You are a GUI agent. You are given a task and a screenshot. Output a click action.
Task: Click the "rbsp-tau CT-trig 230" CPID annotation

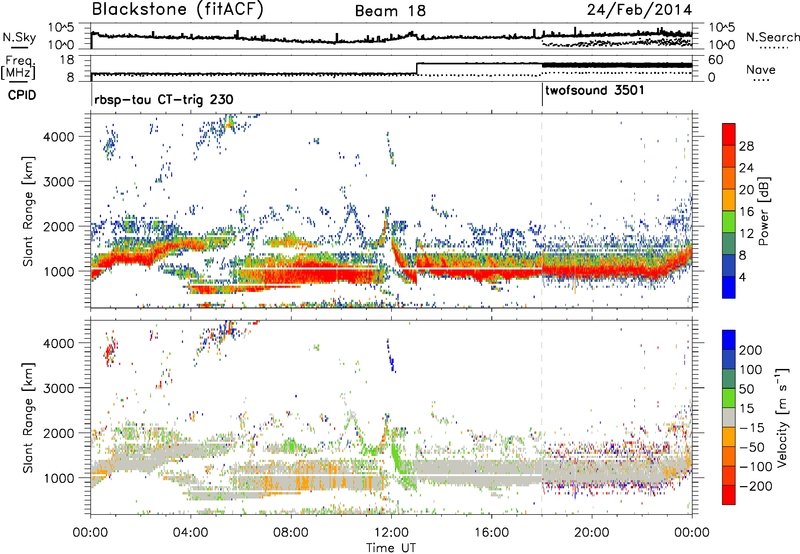tap(164, 99)
